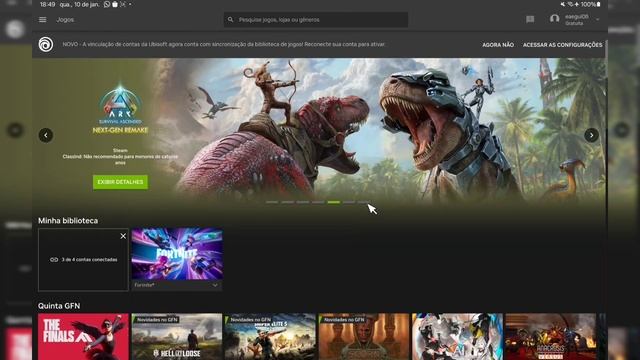The height and width of the screenshot is (360, 640).
Task: Click the user avatar icon
Action: point(554,19)
